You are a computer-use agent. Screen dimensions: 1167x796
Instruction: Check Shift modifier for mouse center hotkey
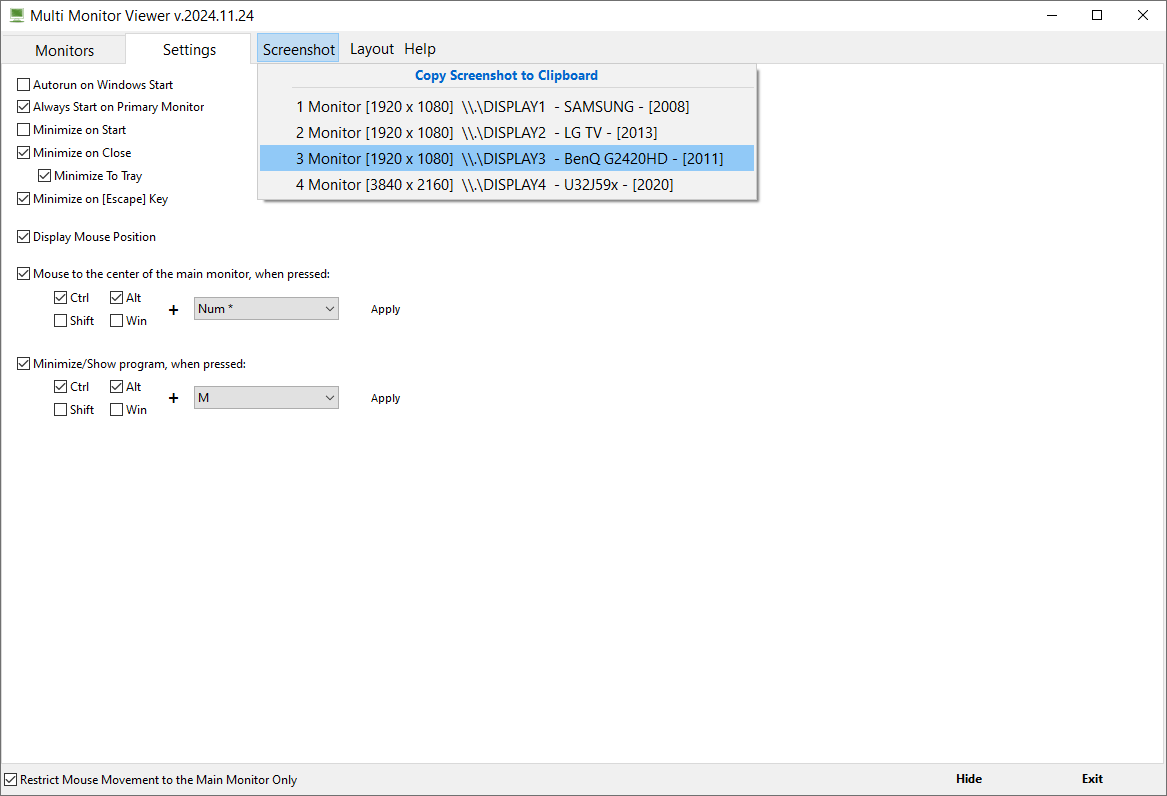coord(61,321)
